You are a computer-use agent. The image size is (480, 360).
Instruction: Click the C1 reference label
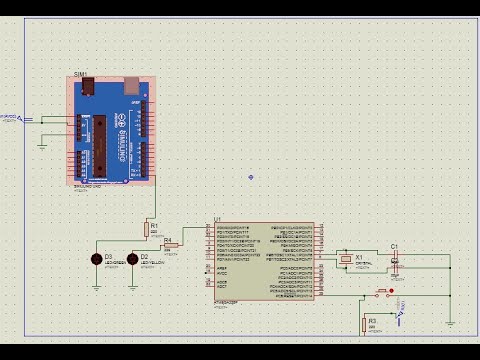tap(394, 247)
